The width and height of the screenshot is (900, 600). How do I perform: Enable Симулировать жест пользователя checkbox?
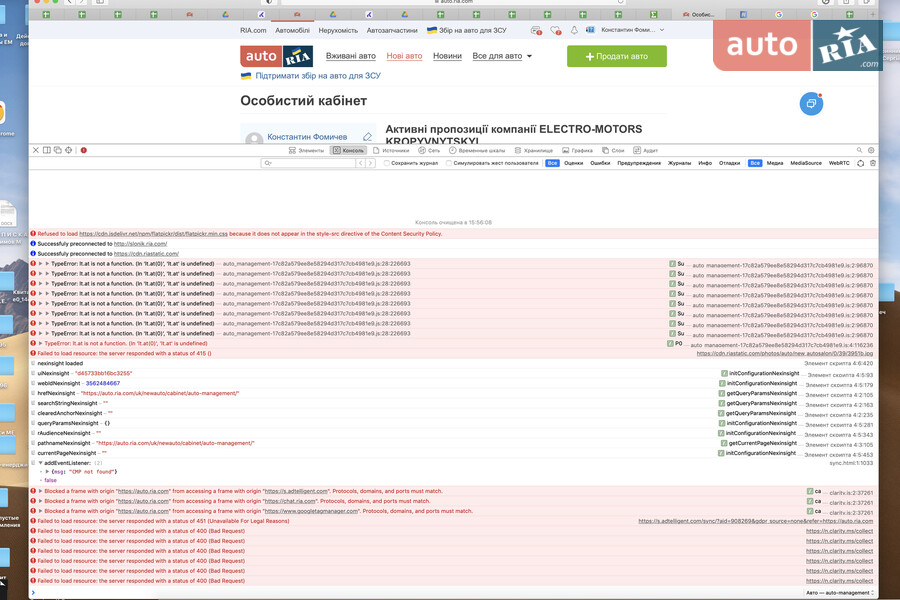pyautogui.click(x=449, y=163)
